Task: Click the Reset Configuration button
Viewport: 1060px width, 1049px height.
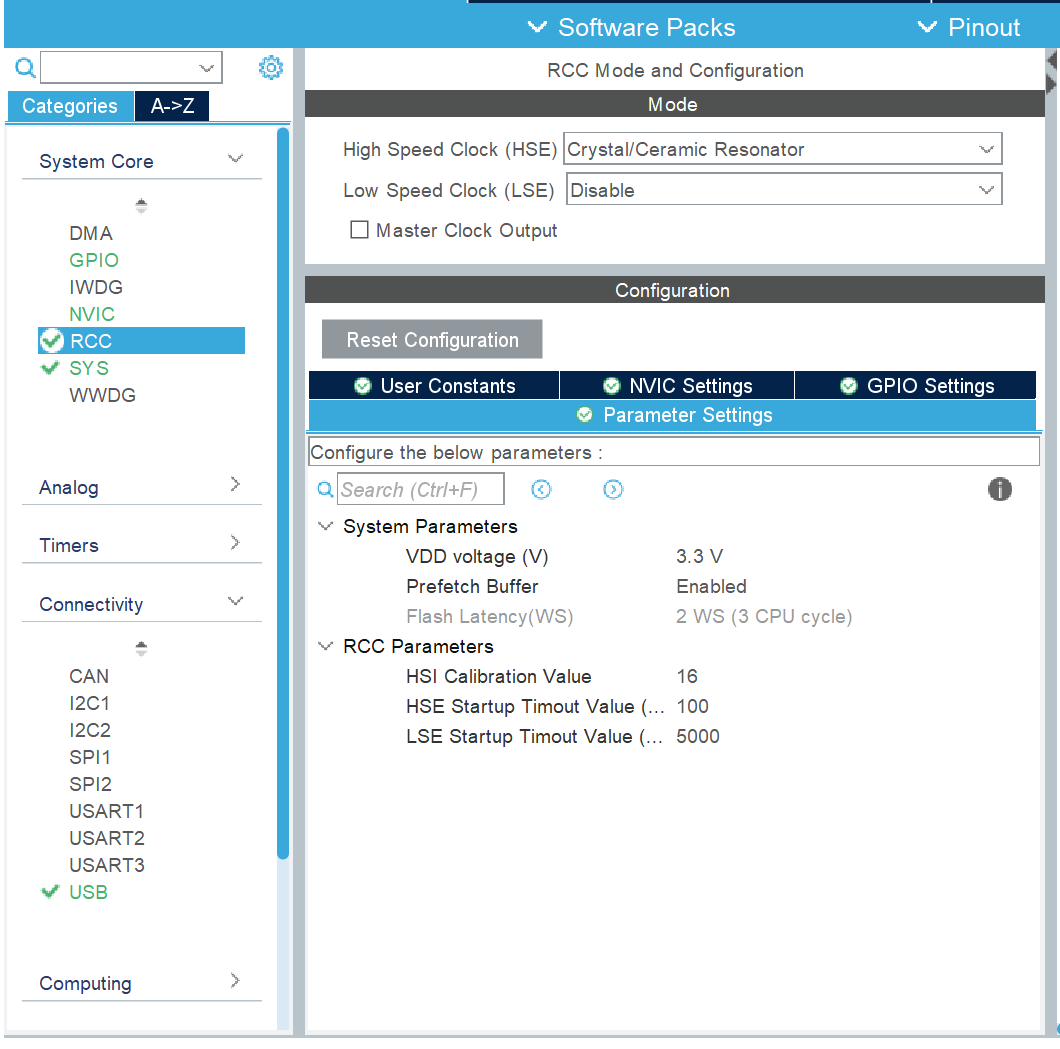Action: point(432,340)
